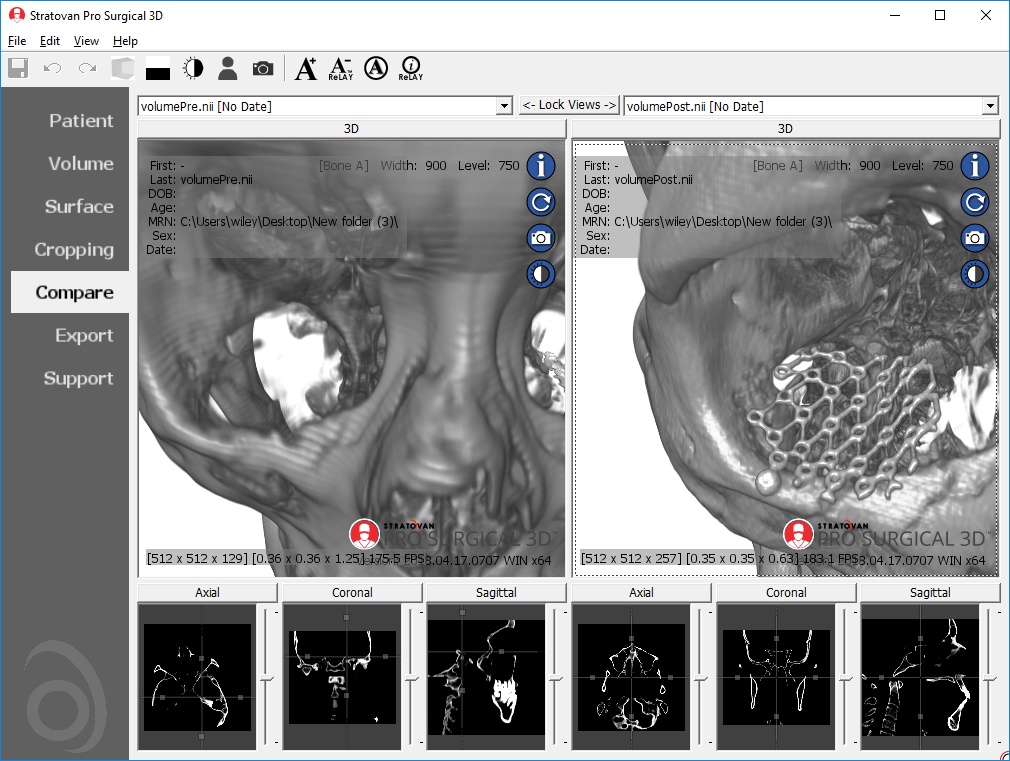The image size is (1010, 761).
Task: Reset rotation of the right 3D view
Action: [974, 202]
